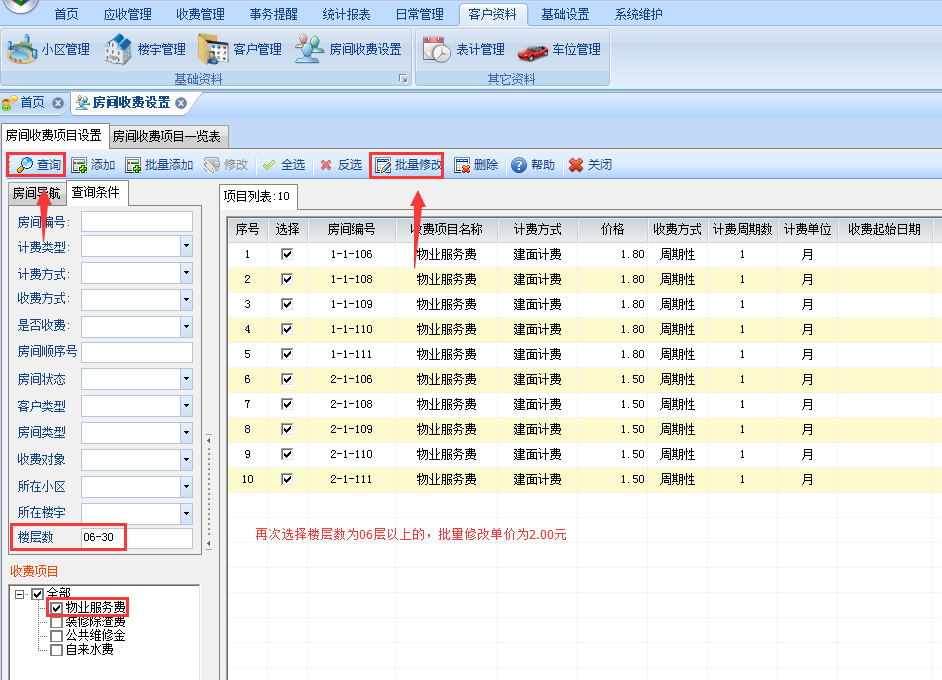Uncheck the row for room 2-1-111
Image resolution: width=942 pixels, height=680 pixels.
(x=287, y=479)
